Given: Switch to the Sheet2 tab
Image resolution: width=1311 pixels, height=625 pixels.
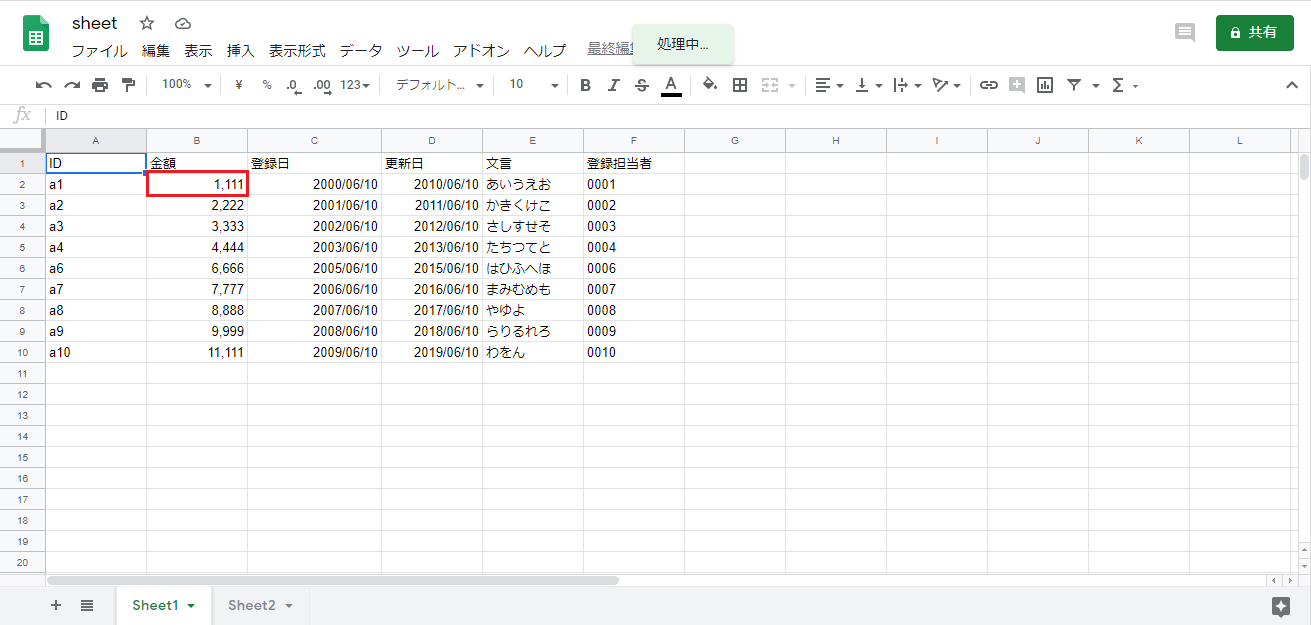Looking at the screenshot, I should click(253, 605).
